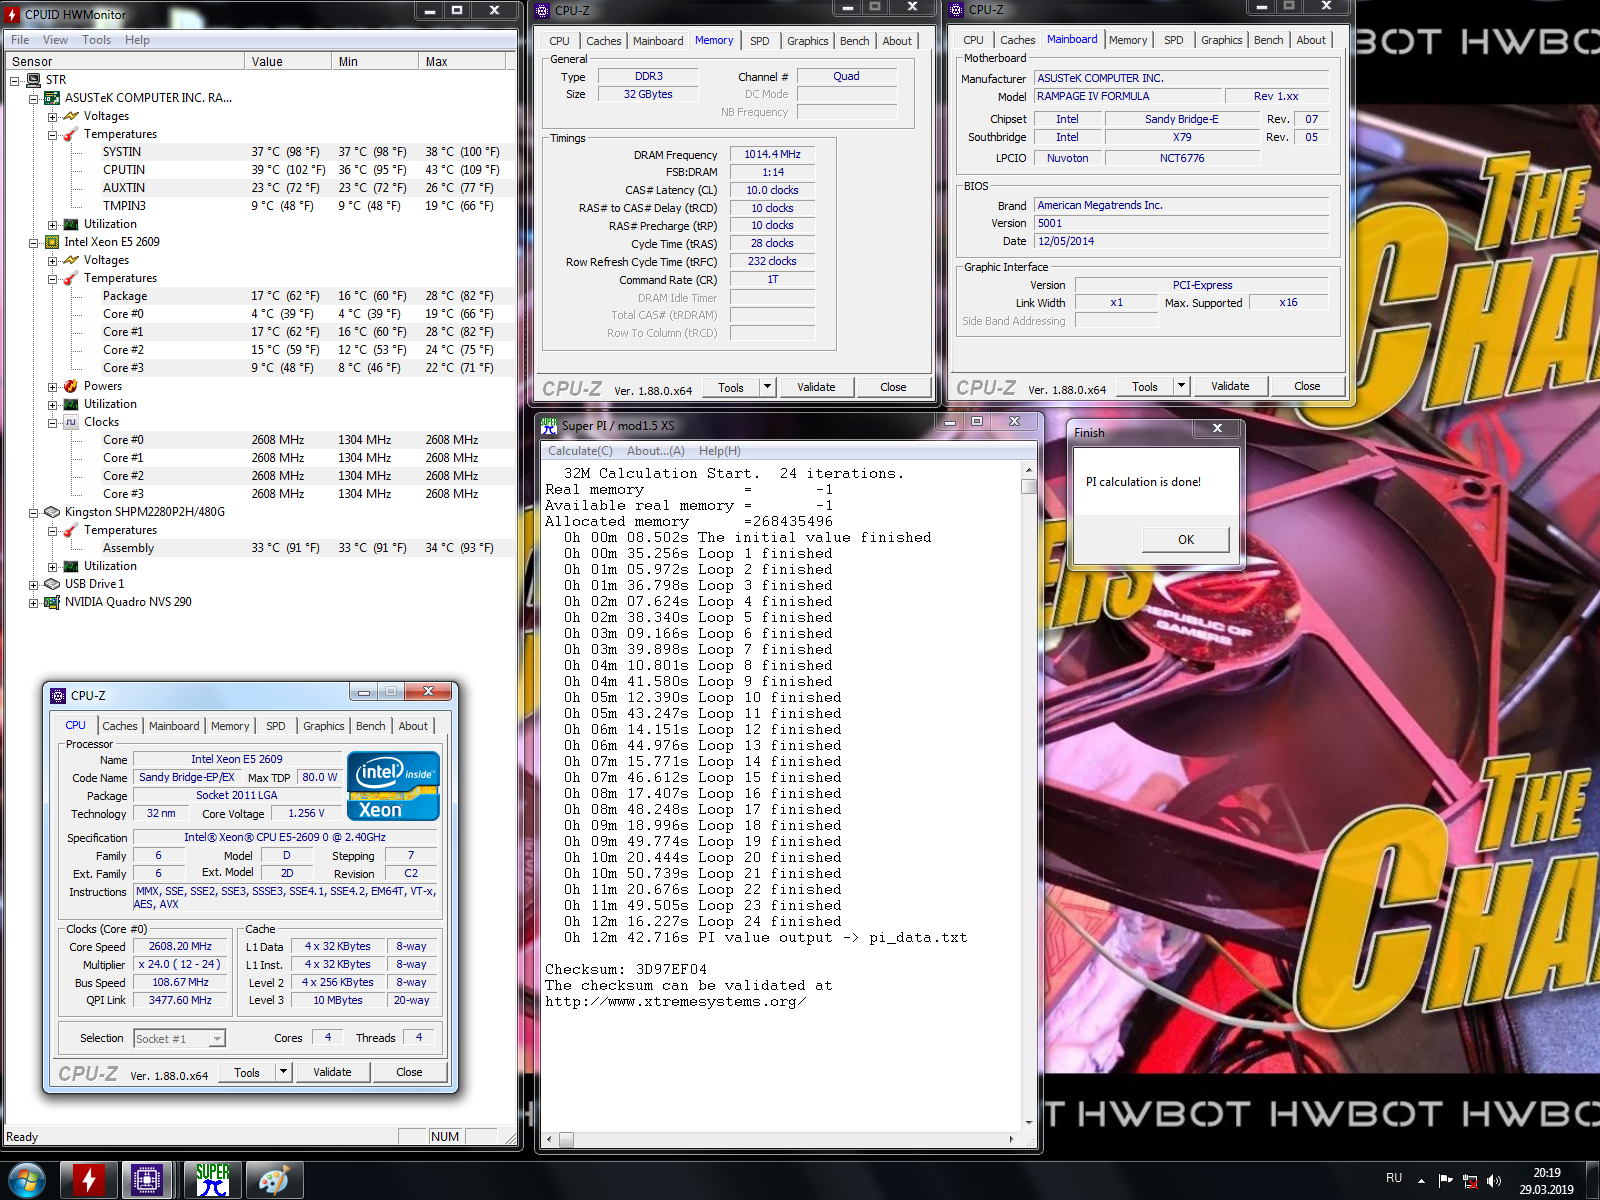The height and width of the screenshot is (1200, 1600).
Task: Click the Intel Xeon E5 2609 processor icon
Action: click(52, 242)
